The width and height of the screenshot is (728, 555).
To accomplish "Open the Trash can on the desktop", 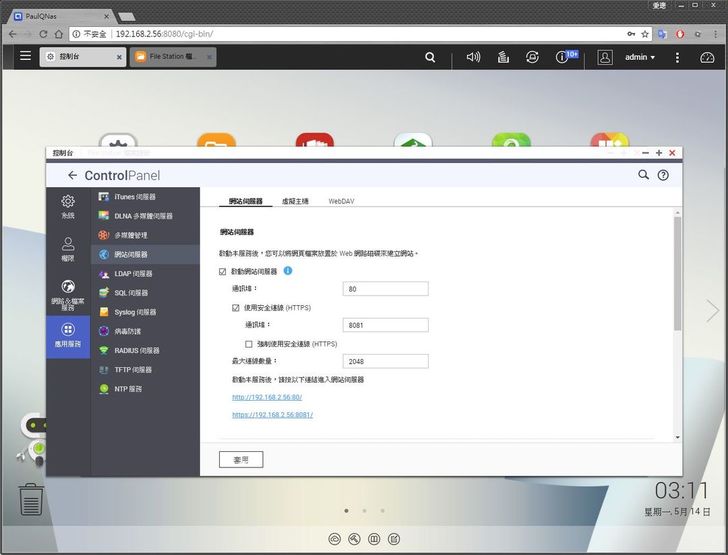I will [31, 497].
